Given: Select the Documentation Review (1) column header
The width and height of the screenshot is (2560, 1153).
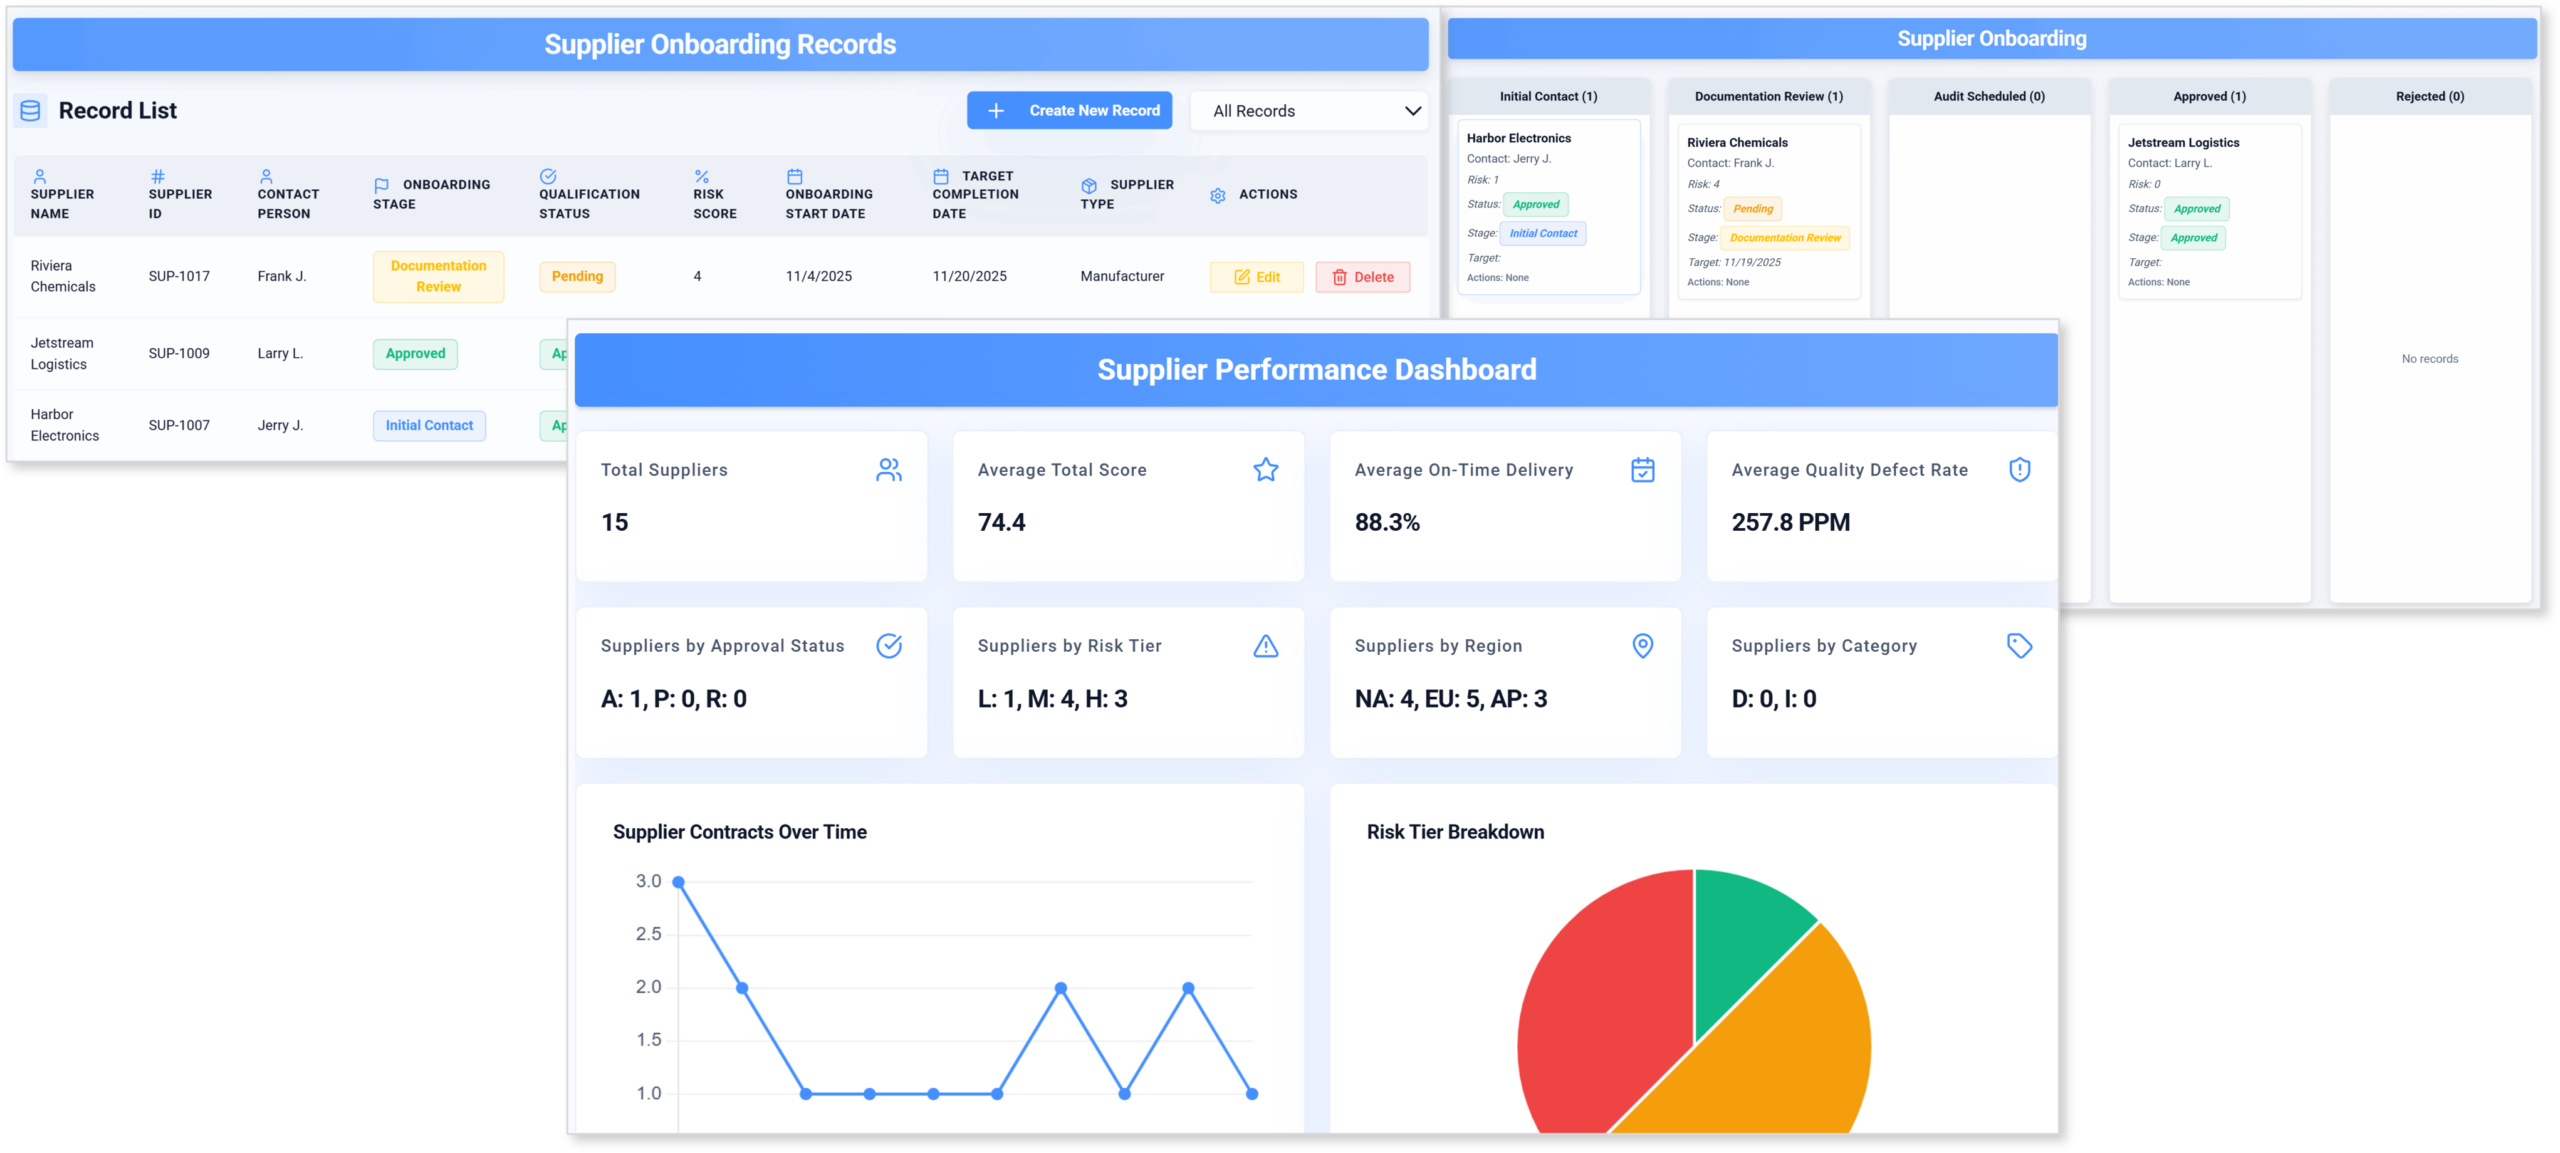Looking at the screenshot, I should 1768,96.
